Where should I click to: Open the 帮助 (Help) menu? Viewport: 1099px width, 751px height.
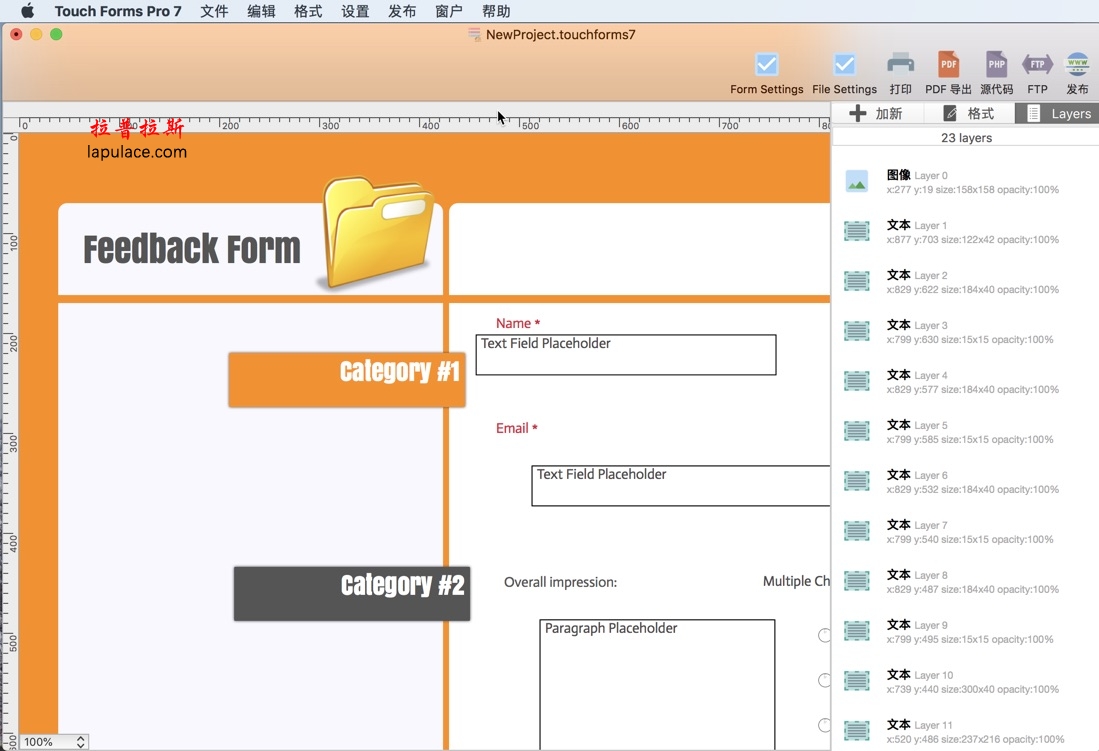coord(496,11)
